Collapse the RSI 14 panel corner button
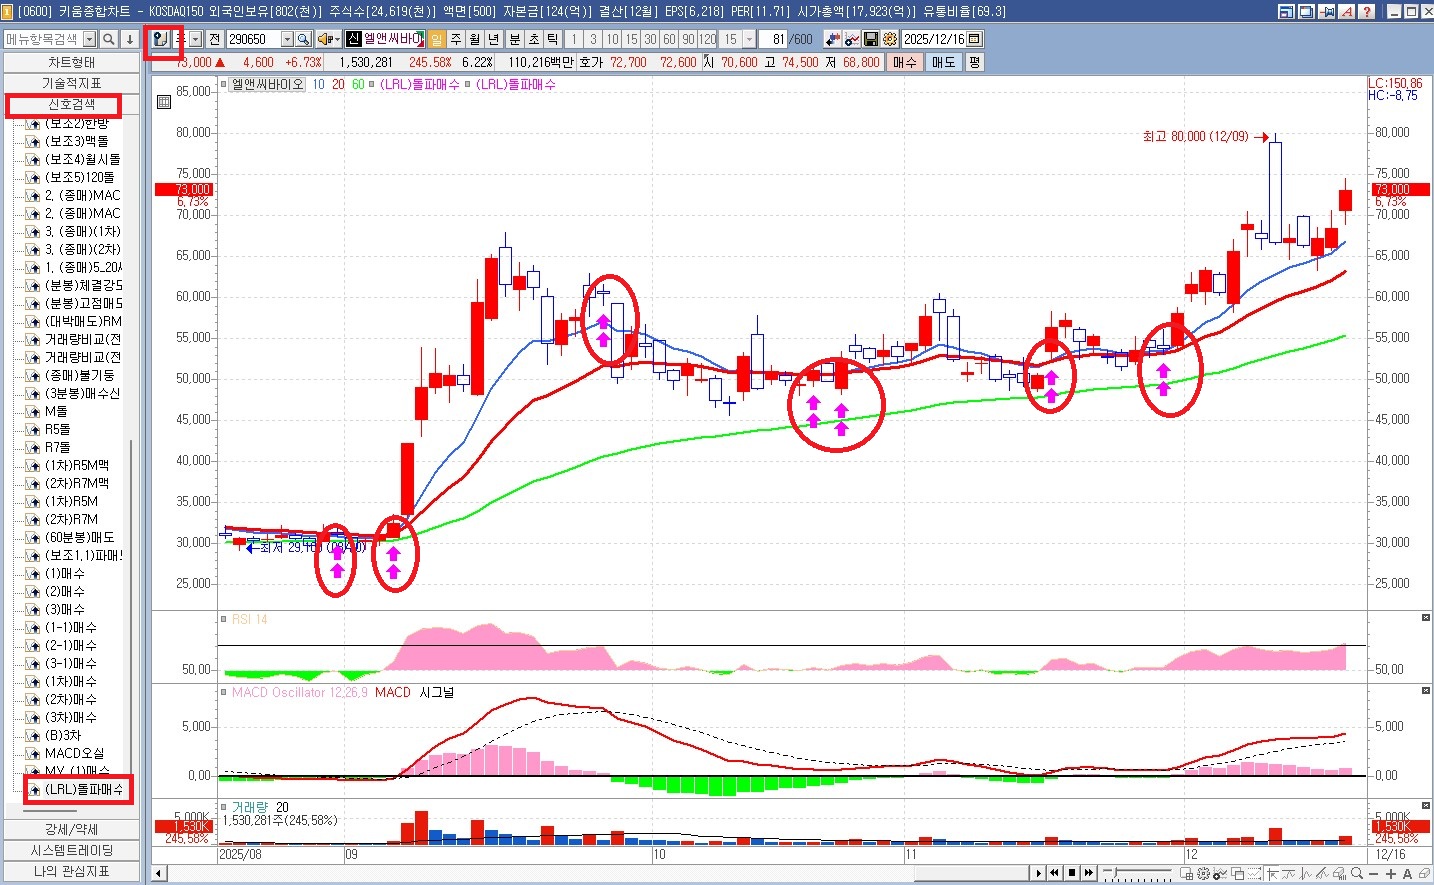This screenshot has height=885, width=1434. tap(1426, 618)
